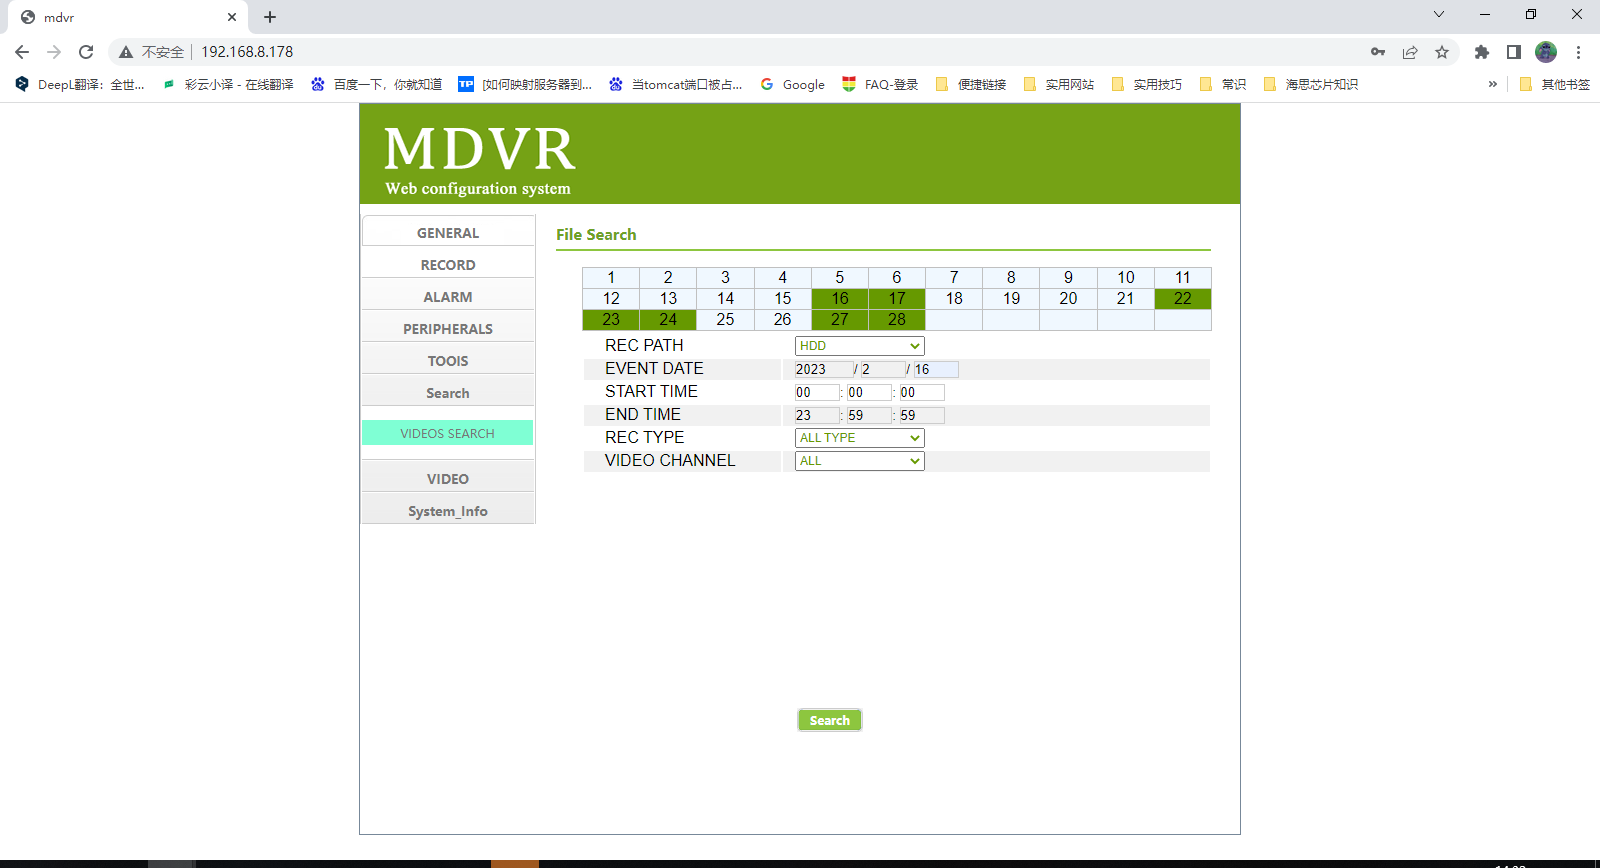The width and height of the screenshot is (1600, 868).
Task: Click the address bar URL
Action: click(247, 52)
